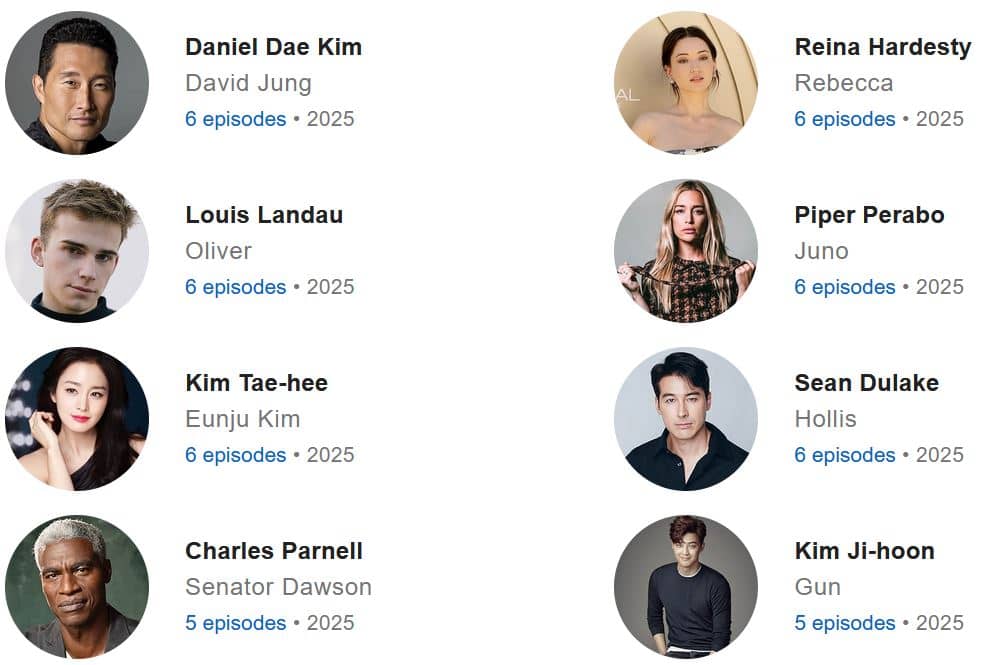Open the photo beside the name Kim Ji-hoon
Image resolution: width=985 pixels, height=665 pixels.
686,587
